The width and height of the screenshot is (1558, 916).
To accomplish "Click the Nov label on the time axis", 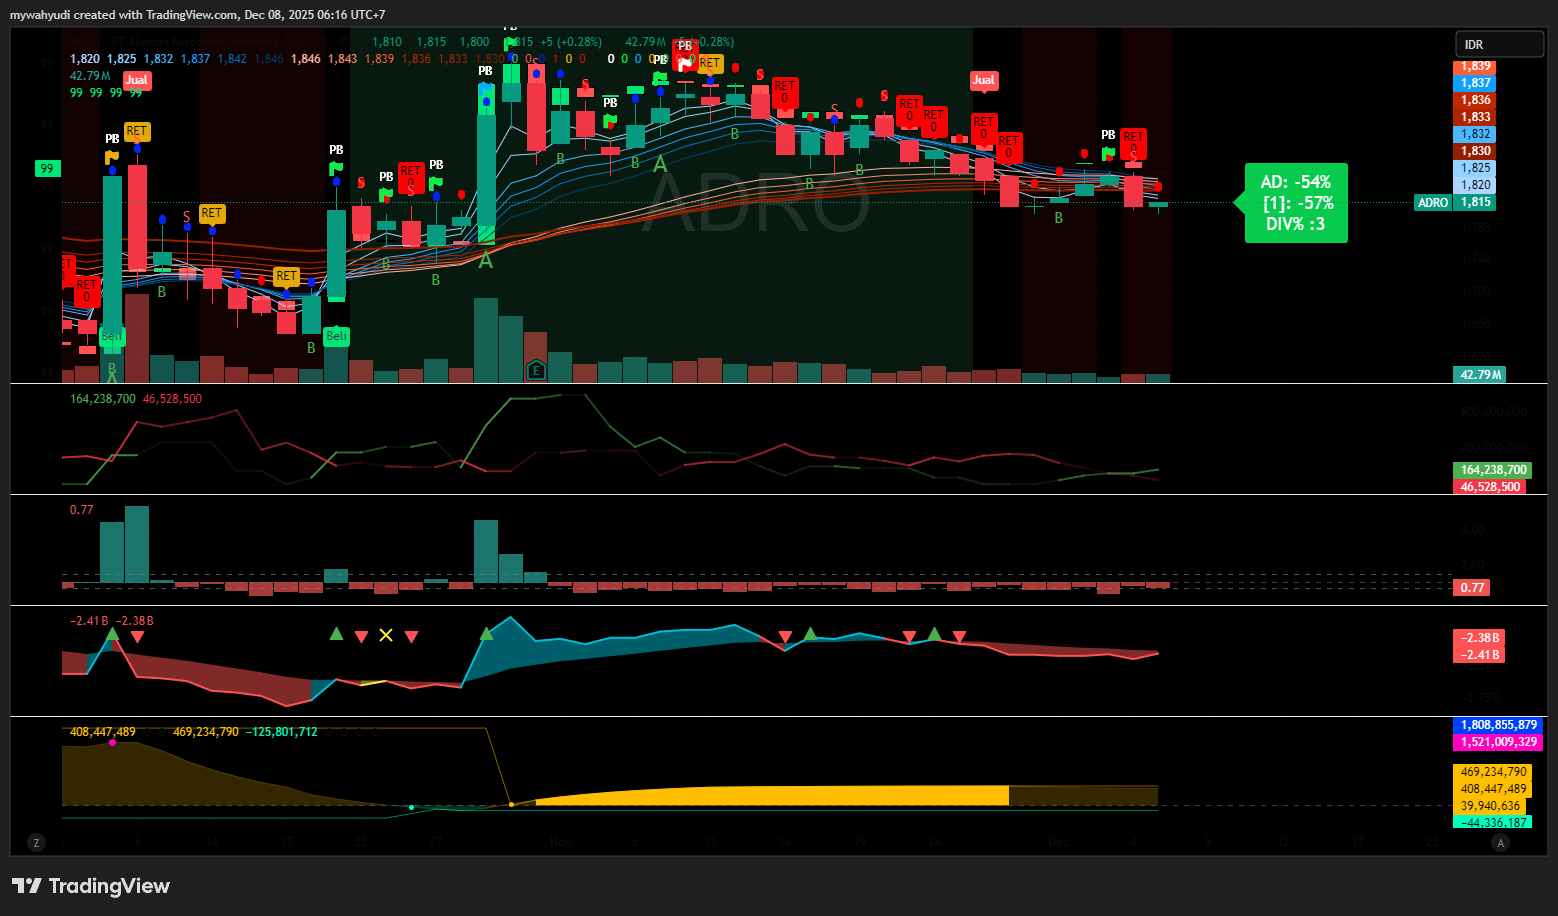I will point(560,843).
